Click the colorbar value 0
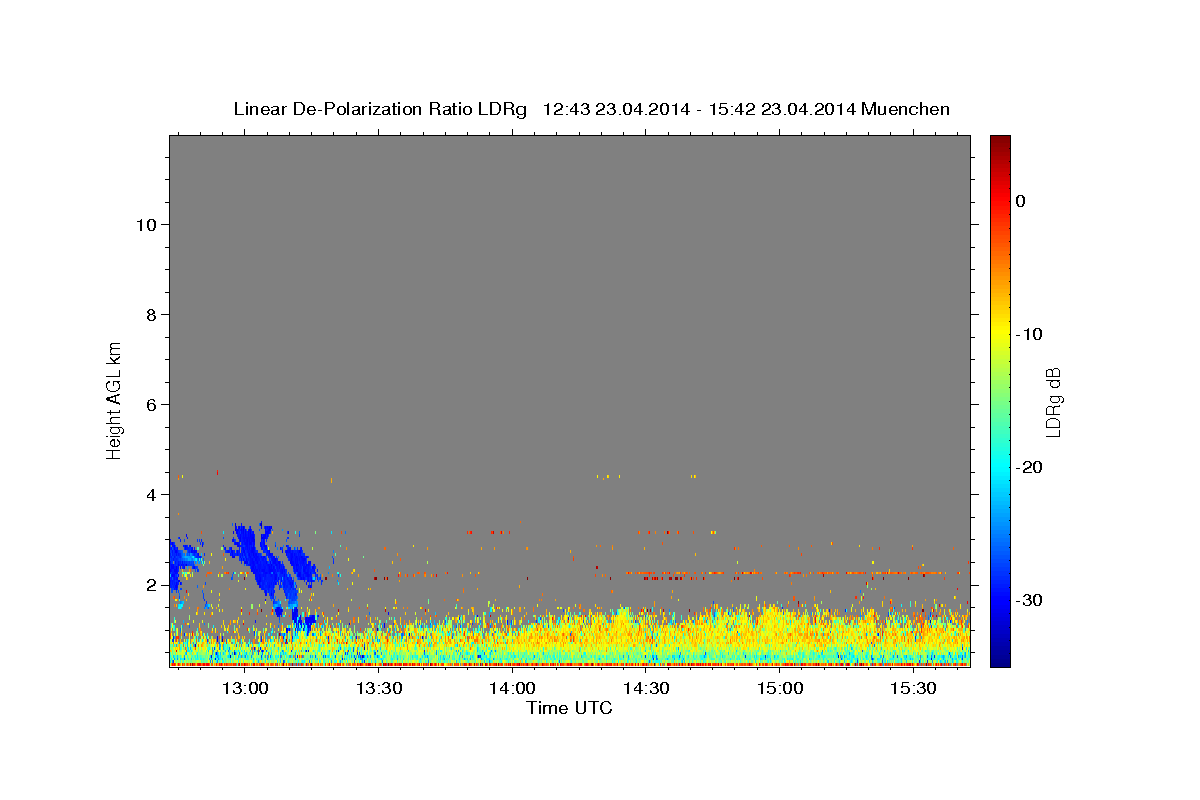 (1020, 201)
